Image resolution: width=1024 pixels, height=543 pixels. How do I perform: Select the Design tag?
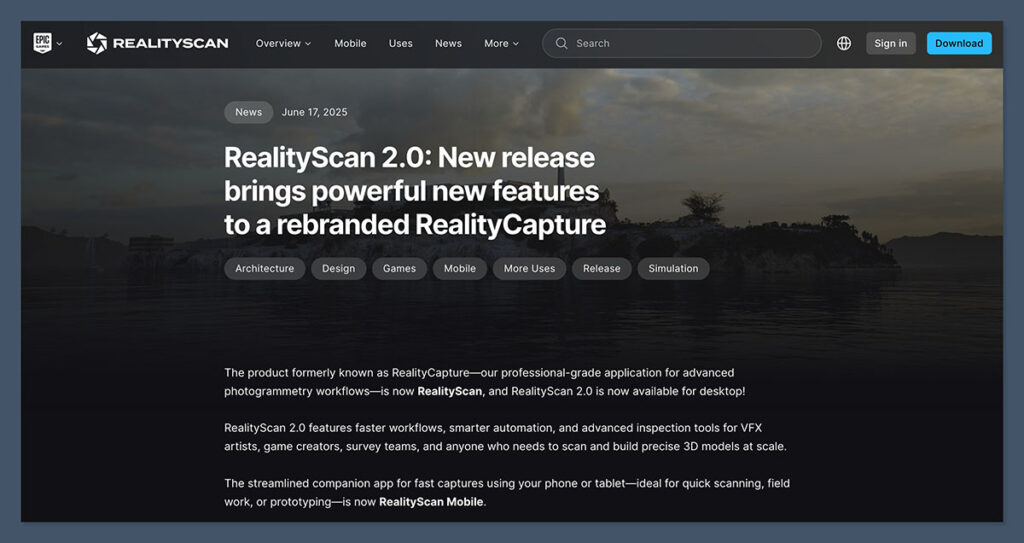point(338,269)
